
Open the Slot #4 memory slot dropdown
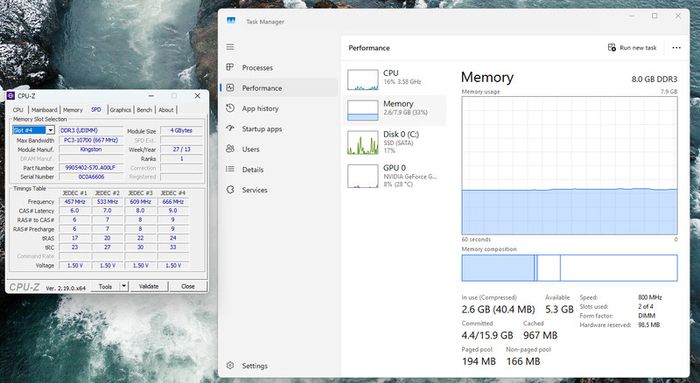click(x=50, y=130)
